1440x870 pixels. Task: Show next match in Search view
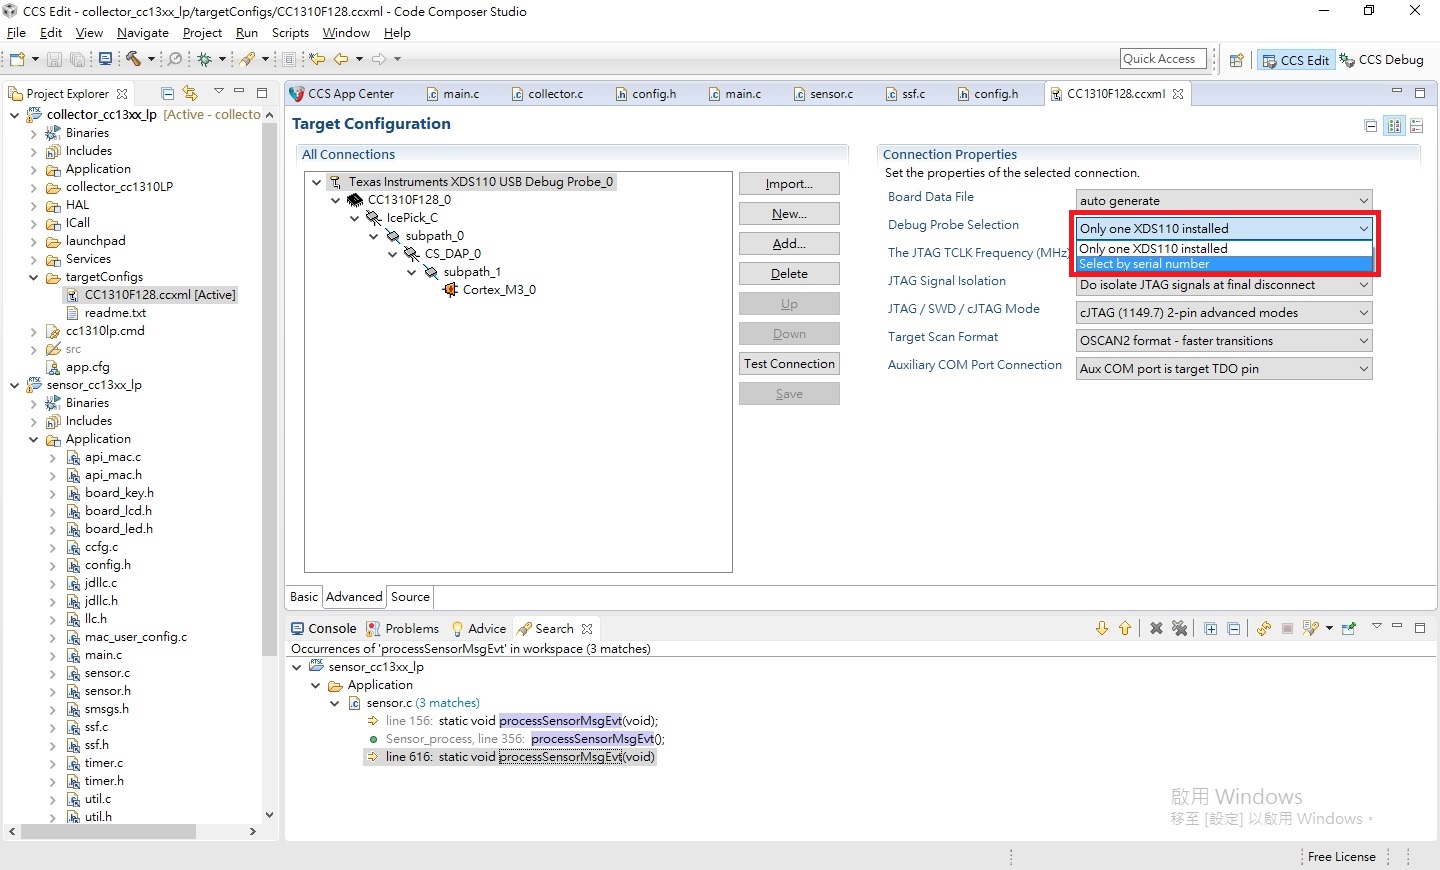tap(1102, 628)
